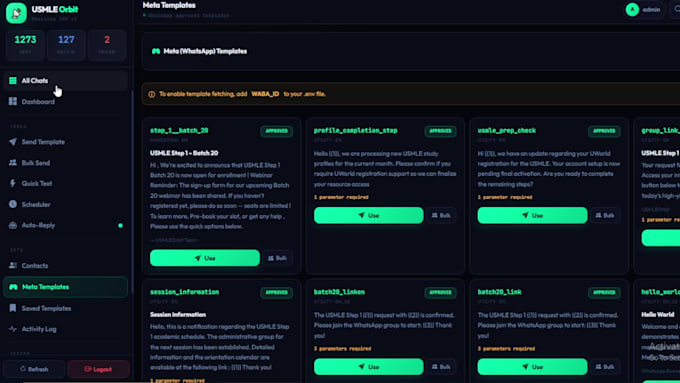Click the Contacts people icon
Viewport: 680px width, 383px height.
point(13,265)
